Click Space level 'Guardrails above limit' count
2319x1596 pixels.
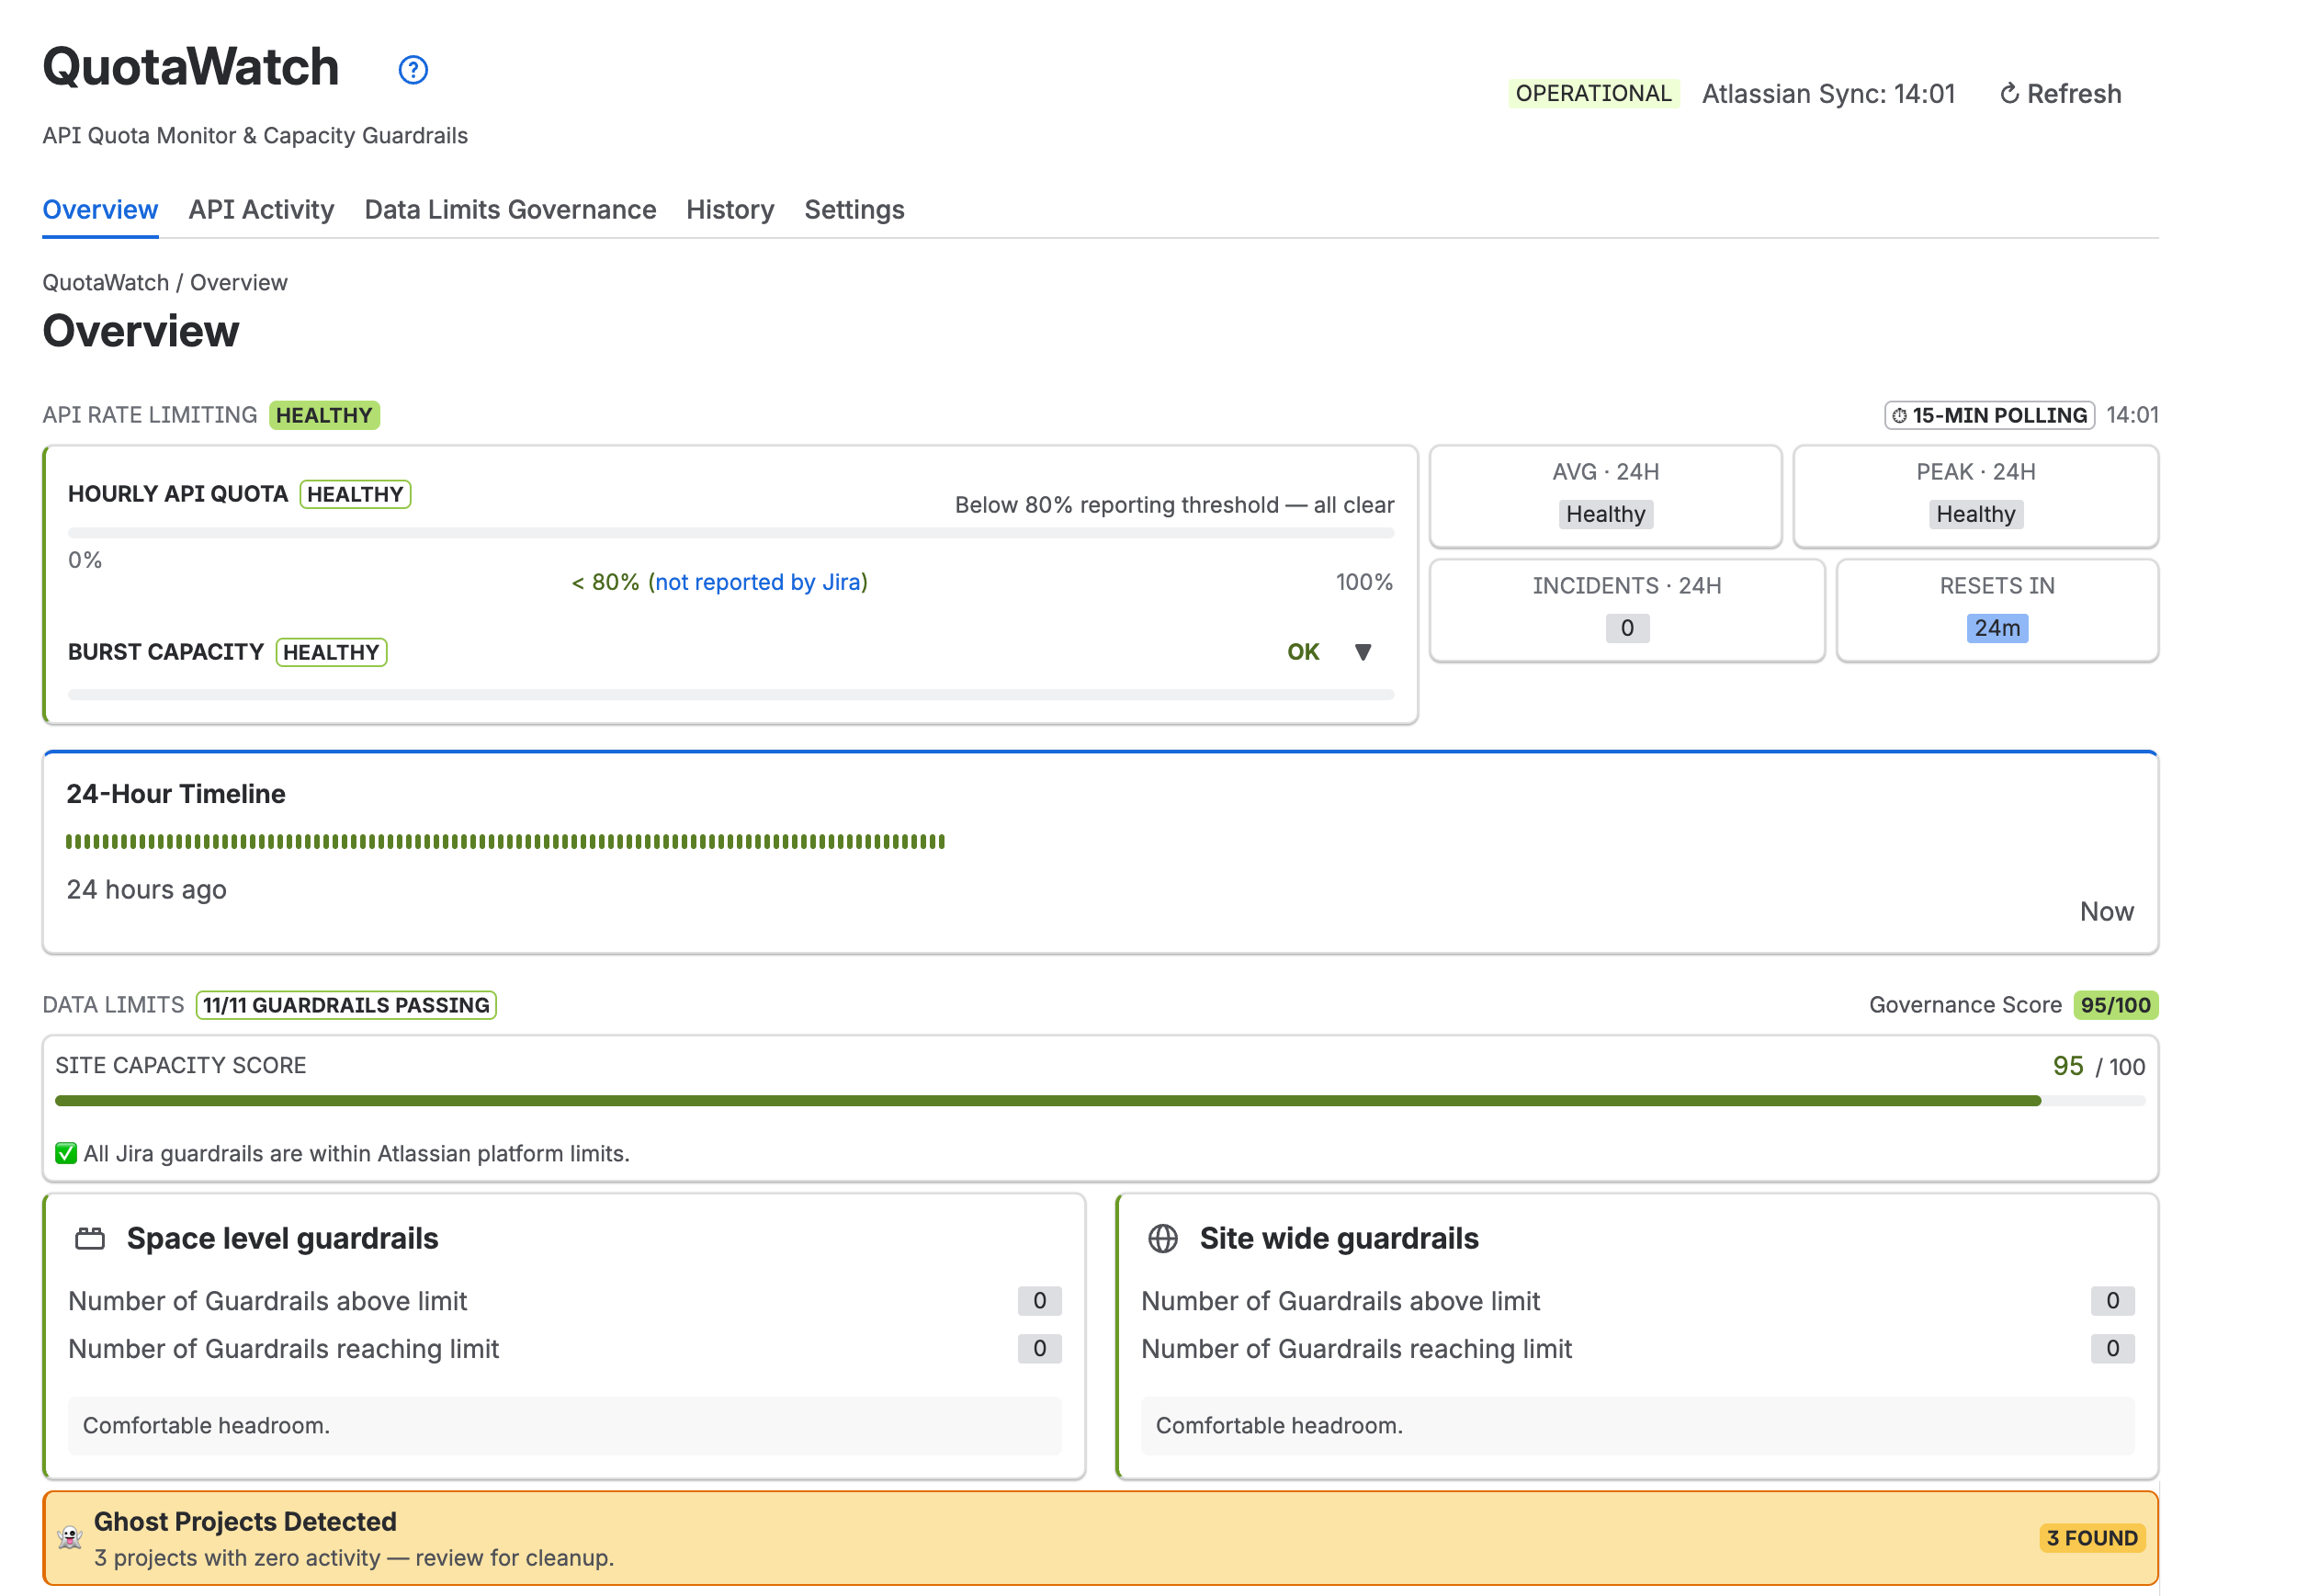click(1040, 1301)
